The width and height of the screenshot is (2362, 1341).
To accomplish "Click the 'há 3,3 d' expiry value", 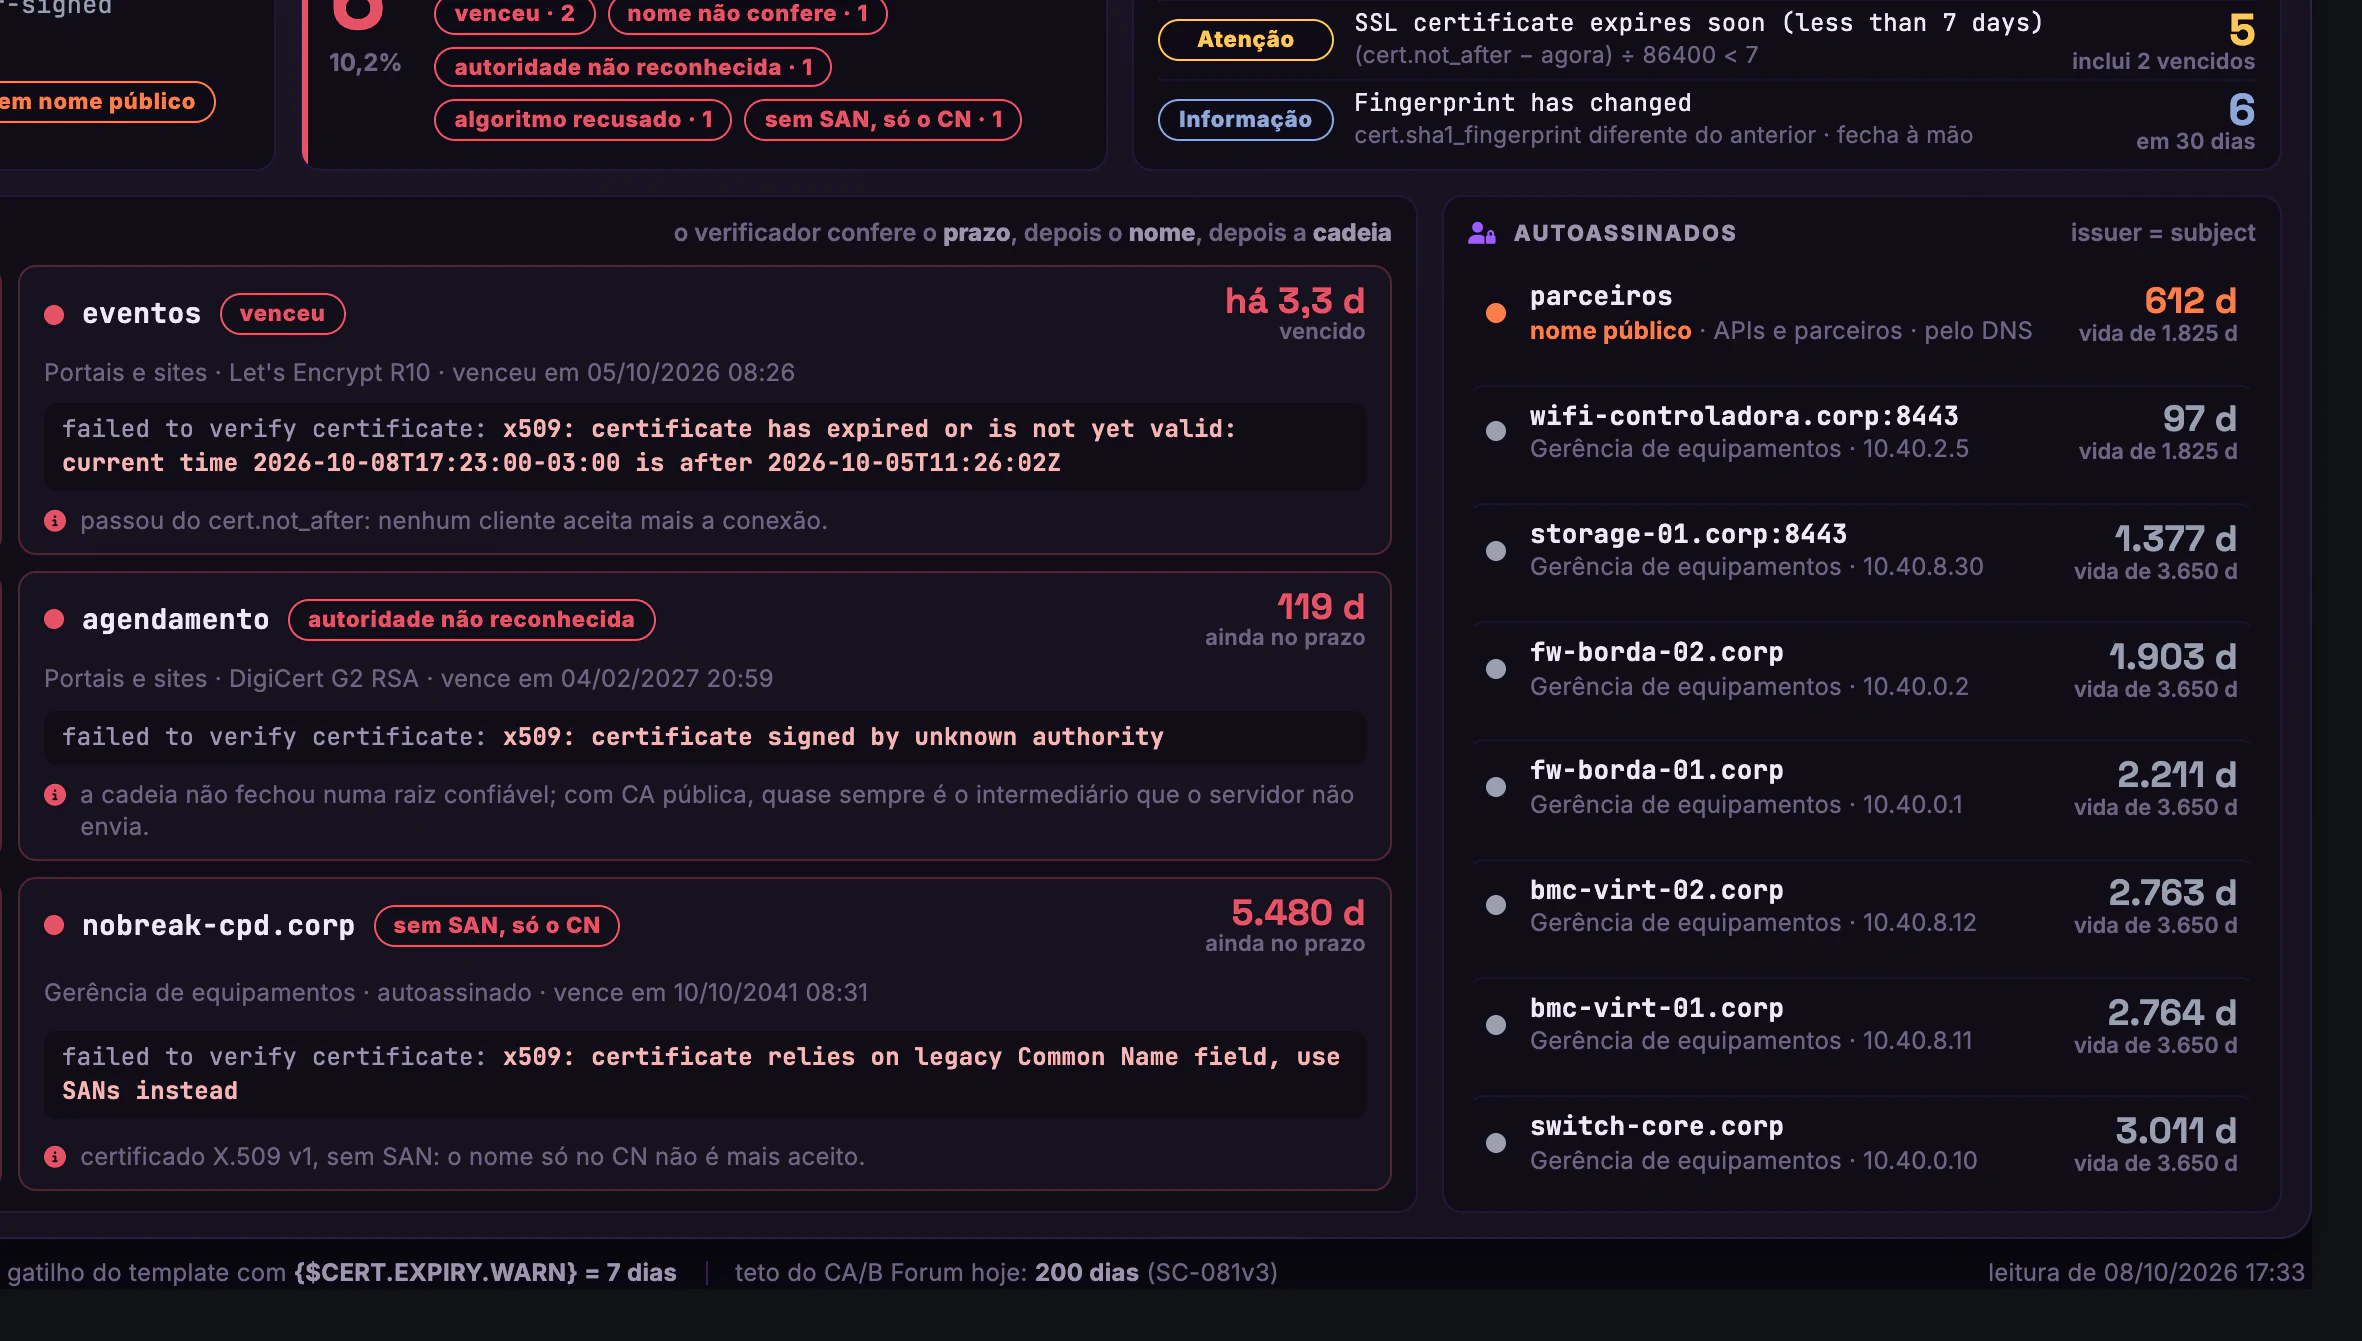I will click(x=1295, y=301).
